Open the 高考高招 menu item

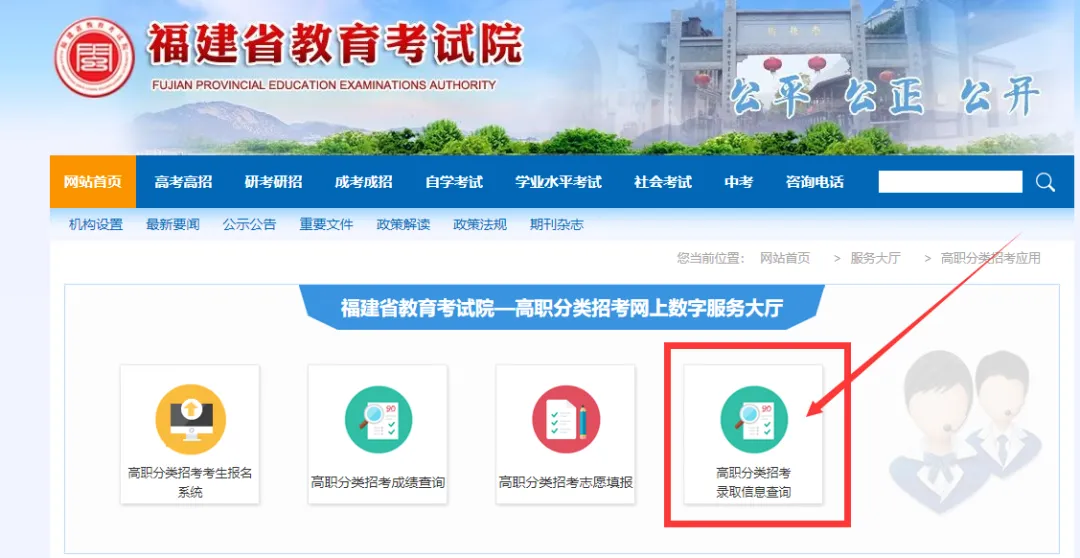pos(183,182)
